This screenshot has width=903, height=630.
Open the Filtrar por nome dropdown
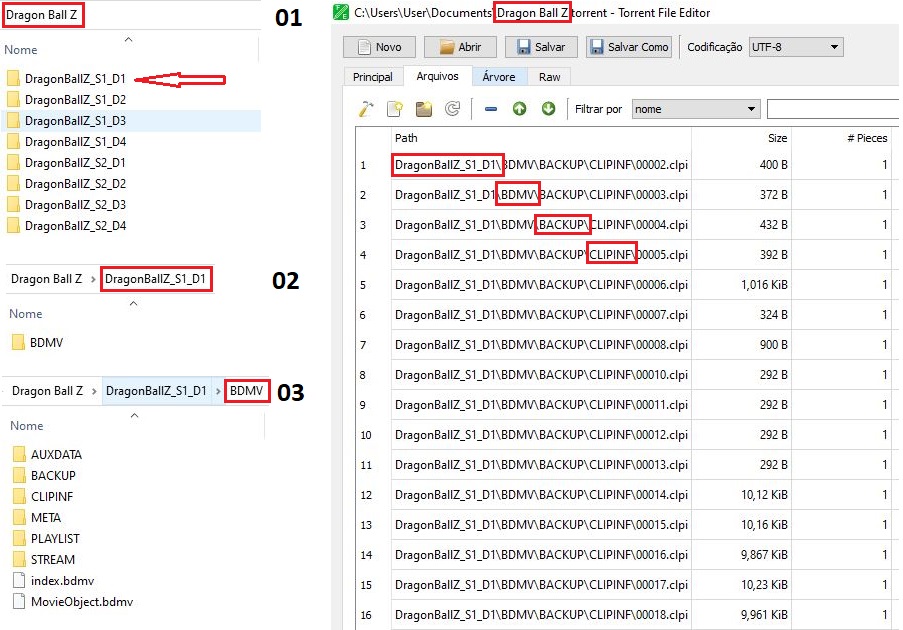[x=696, y=109]
